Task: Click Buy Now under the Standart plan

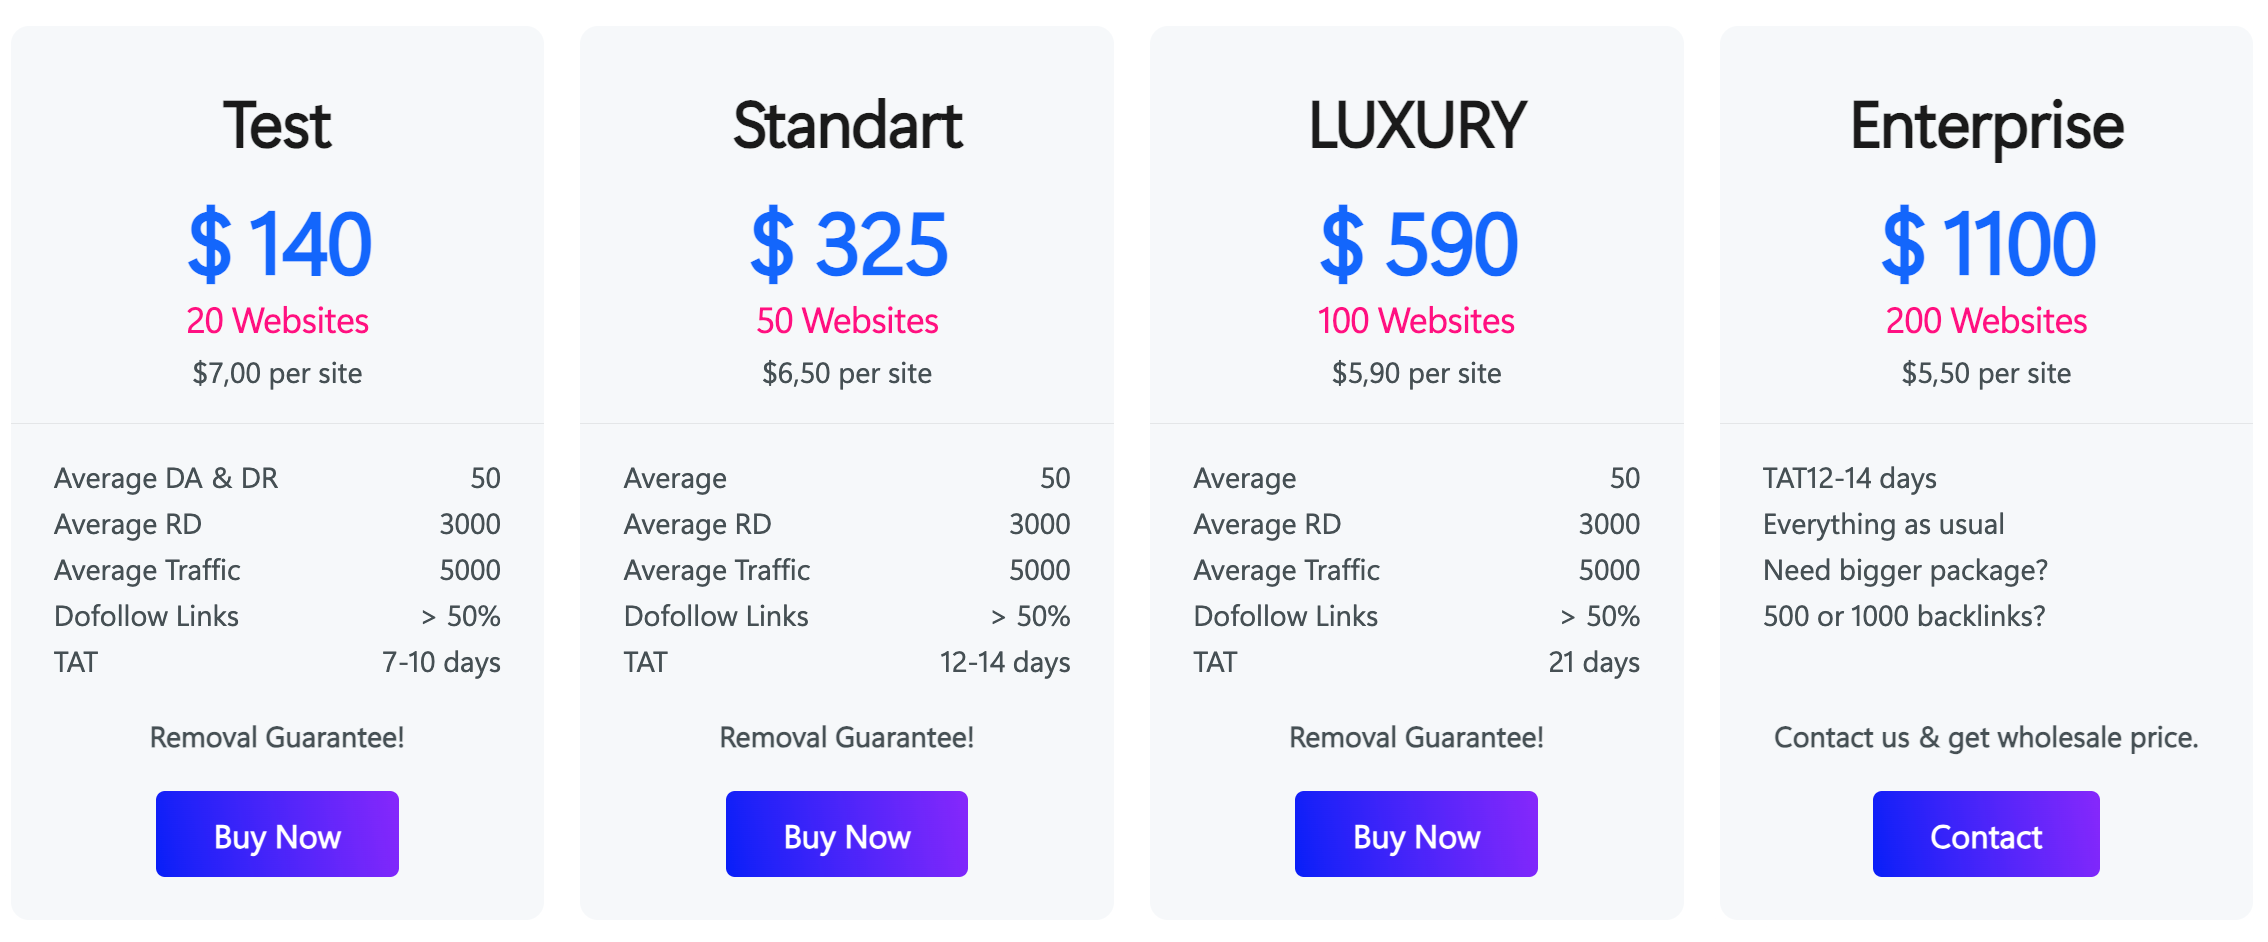Action: coord(846,834)
